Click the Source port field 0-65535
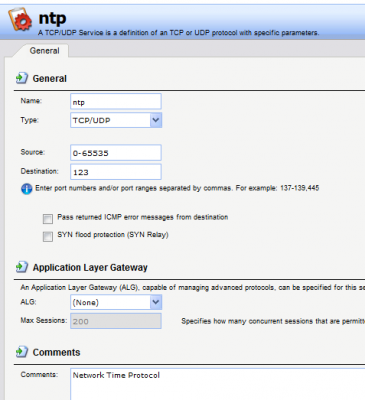The width and height of the screenshot is (365, 400). point(116,153)
